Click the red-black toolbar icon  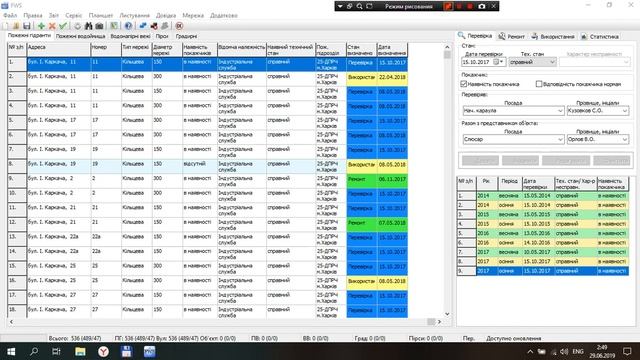coord(154,26)
